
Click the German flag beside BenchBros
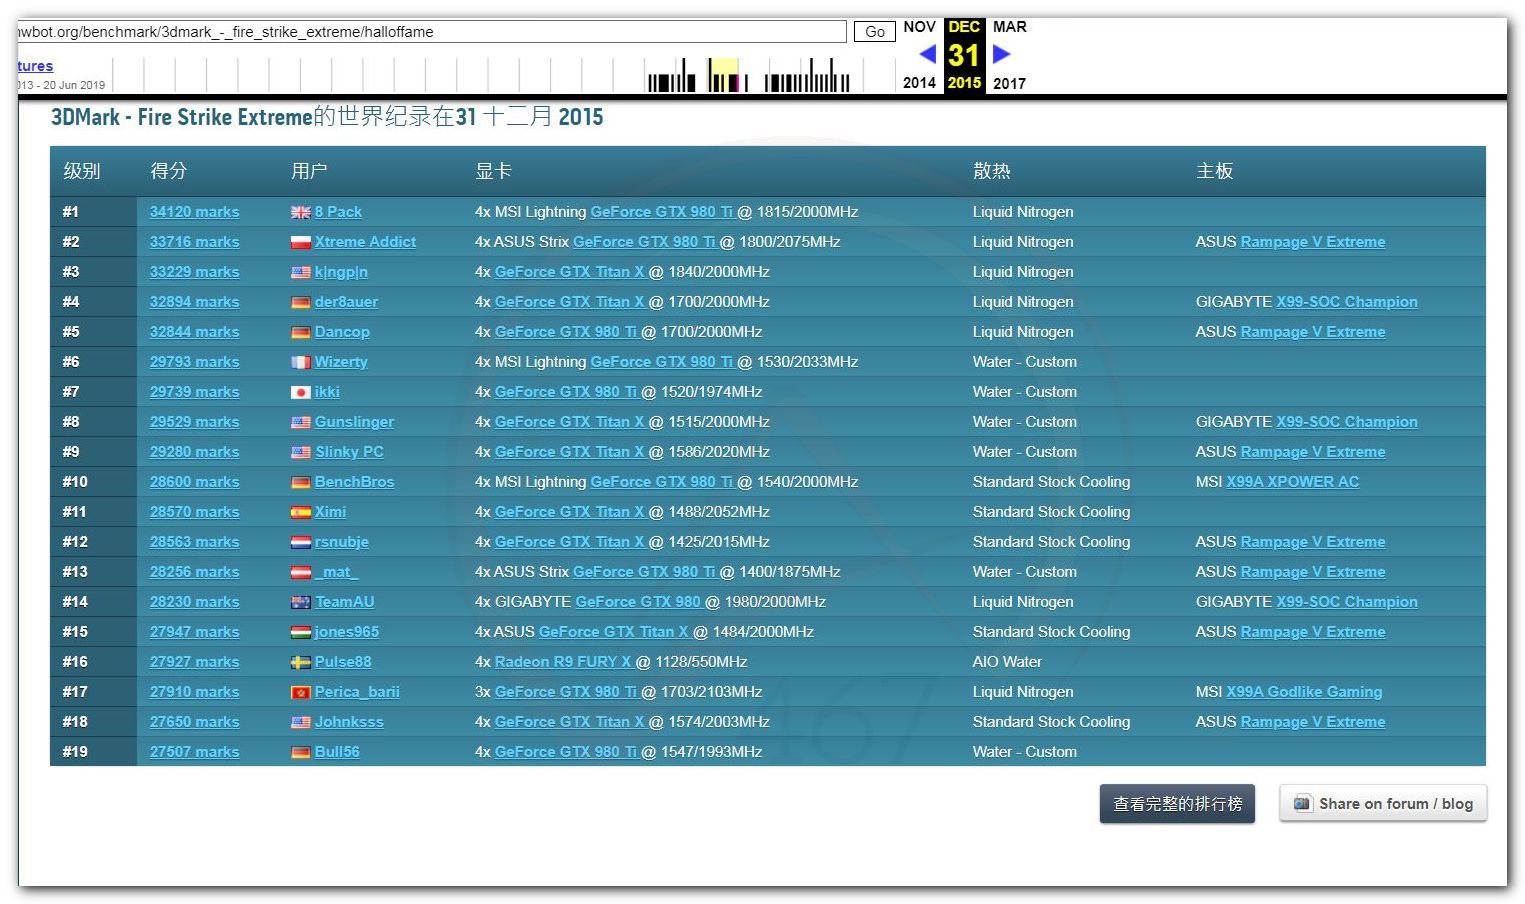click(300, 482)
